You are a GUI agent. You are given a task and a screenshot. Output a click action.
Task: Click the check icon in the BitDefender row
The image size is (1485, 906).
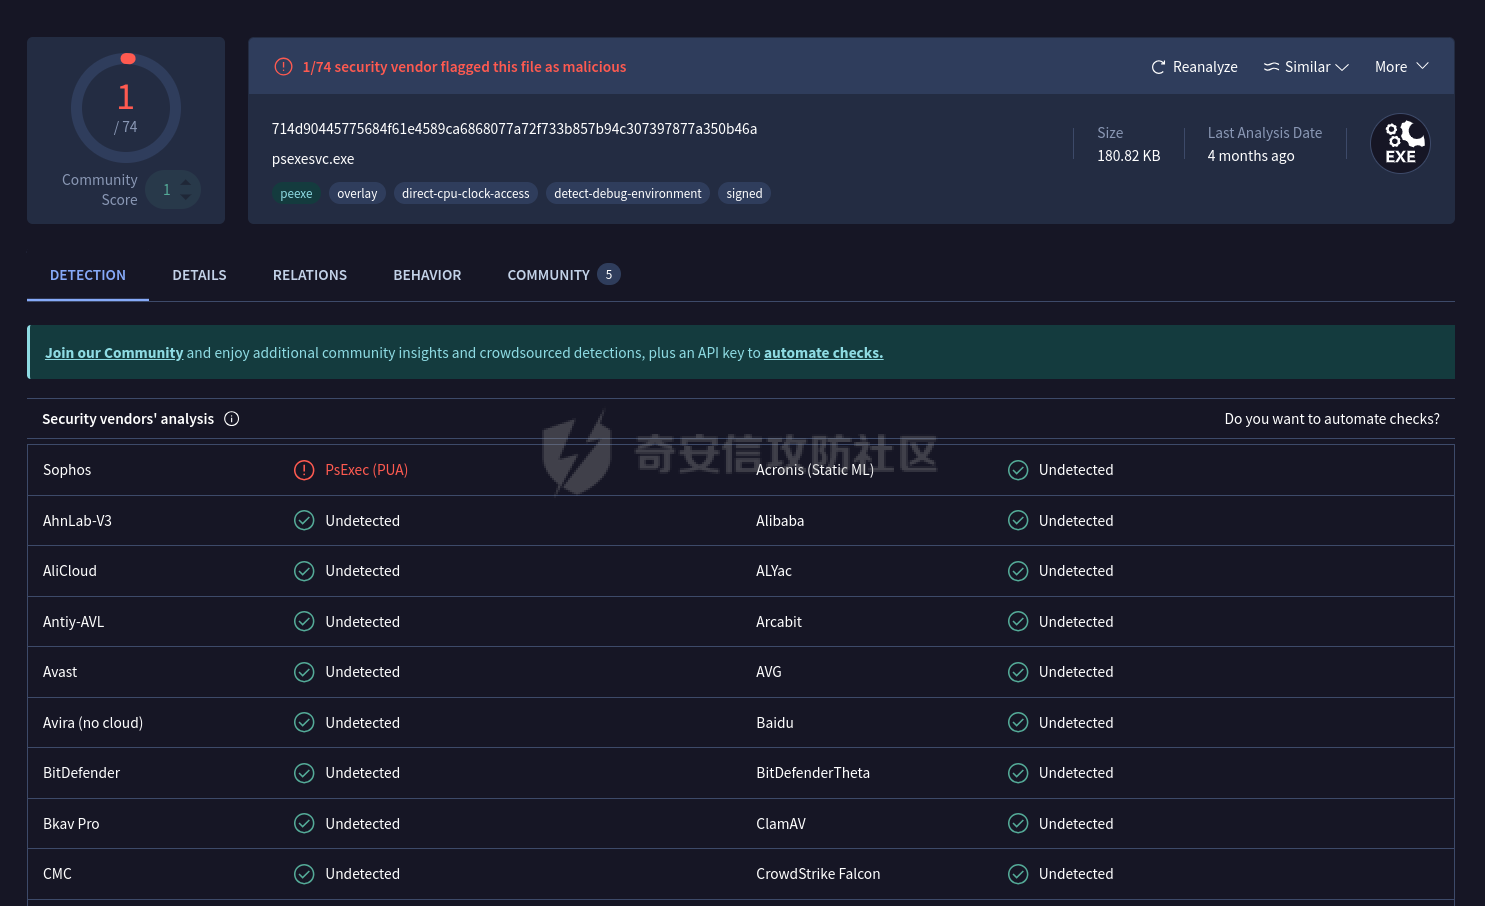pos(304,773)
